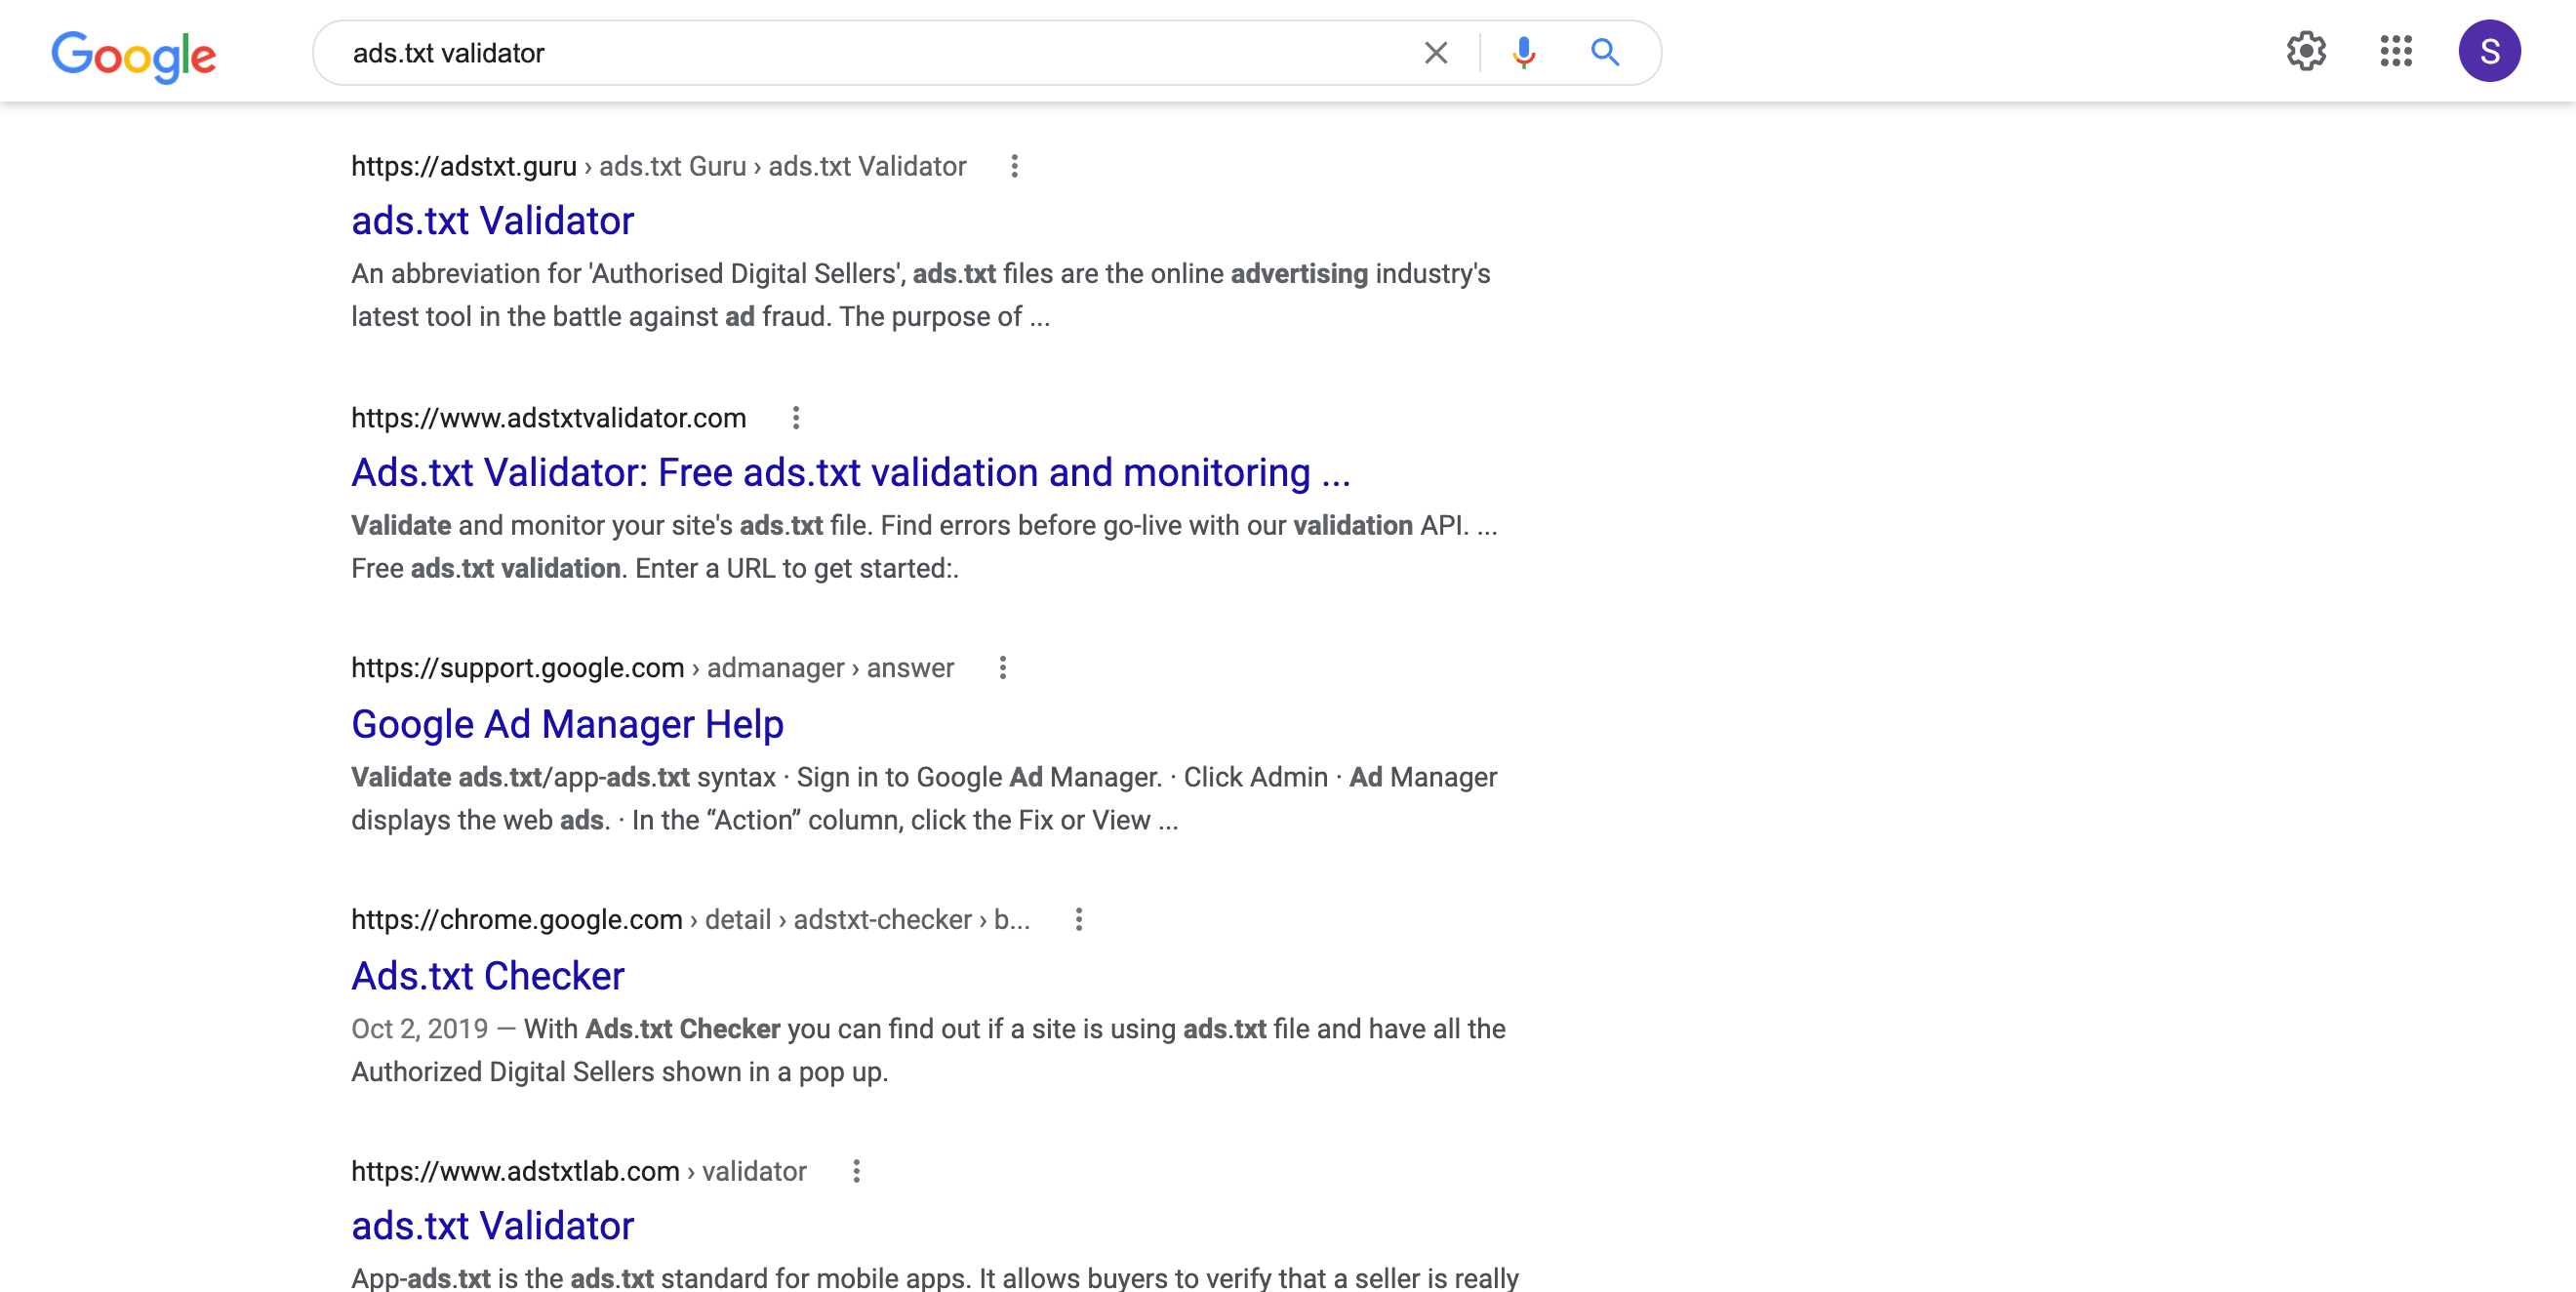Open more options for adstxtlab.com result
The width and height of the screenshot is (2576, 1292).
pos(856,1172)
